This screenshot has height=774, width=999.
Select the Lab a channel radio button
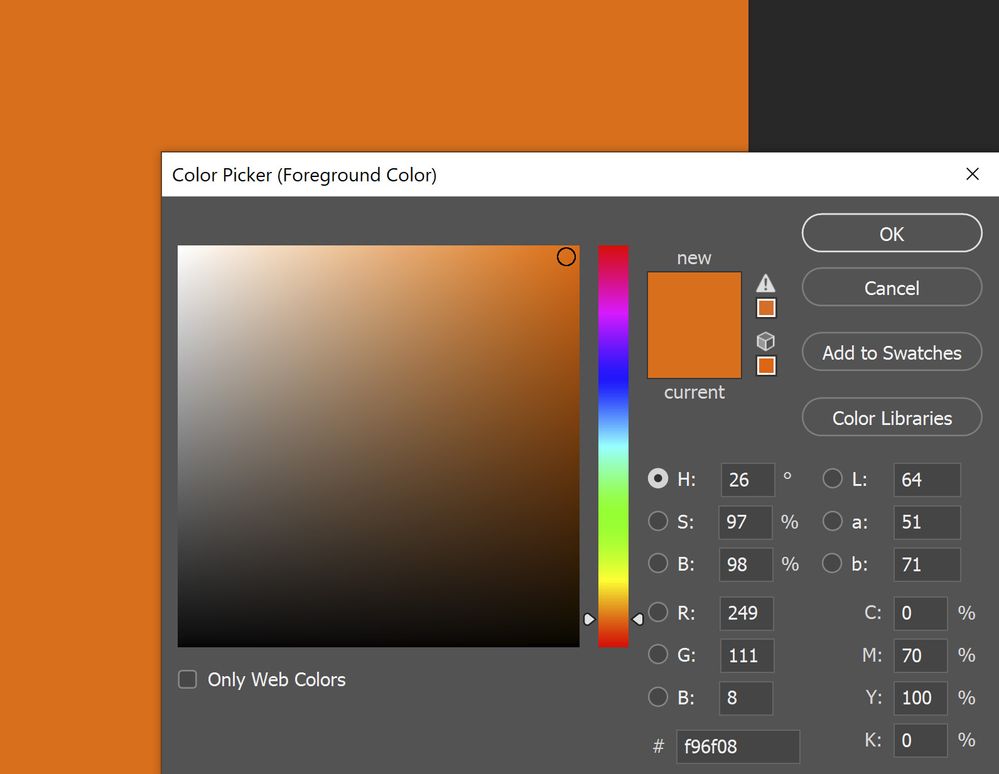(832, 521)
